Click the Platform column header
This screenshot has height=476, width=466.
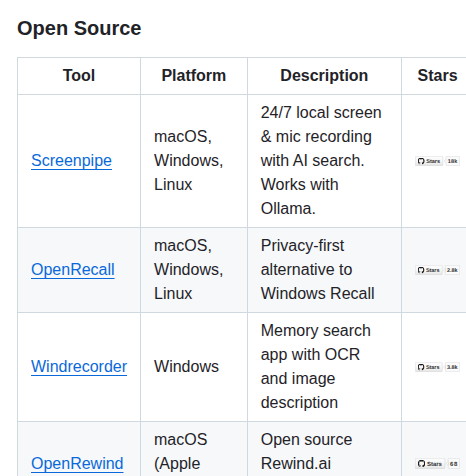(194, 76)
